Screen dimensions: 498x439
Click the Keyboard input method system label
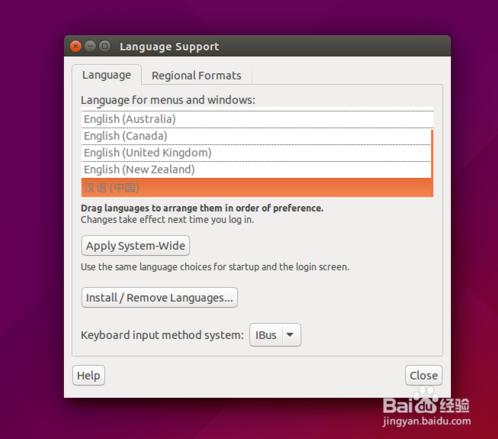click(162, 335)
